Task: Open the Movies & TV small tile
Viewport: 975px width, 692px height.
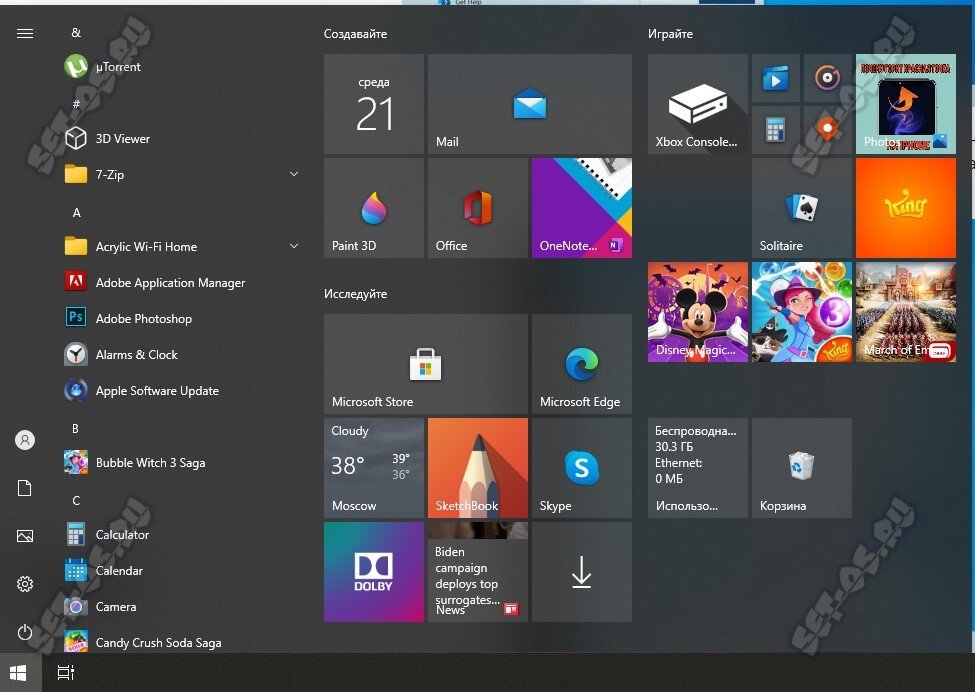Action: (x=775, y=78)
